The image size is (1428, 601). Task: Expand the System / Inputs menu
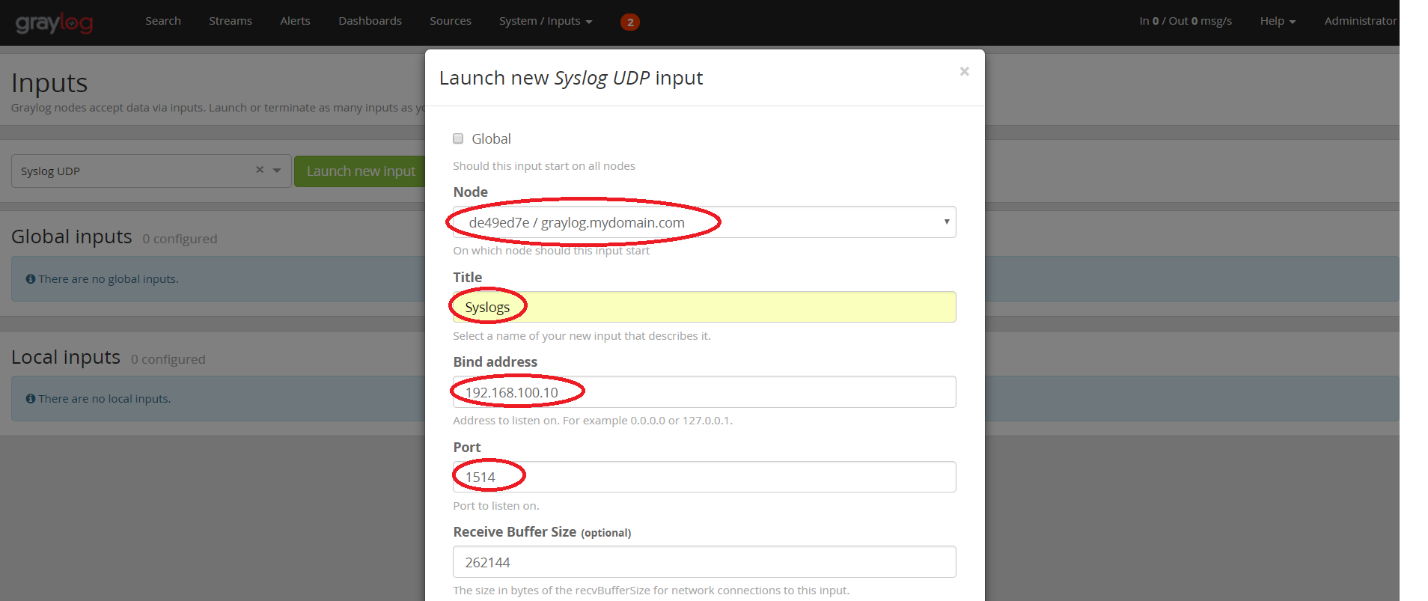pos(545,21)
